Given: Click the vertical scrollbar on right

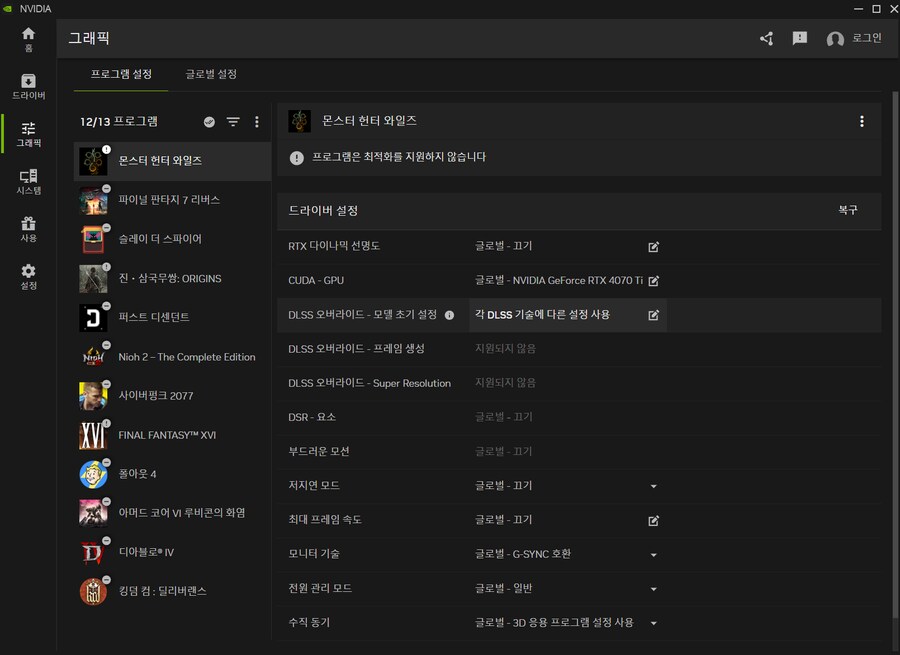Looking at the screenshot, I should click(895, 354).
